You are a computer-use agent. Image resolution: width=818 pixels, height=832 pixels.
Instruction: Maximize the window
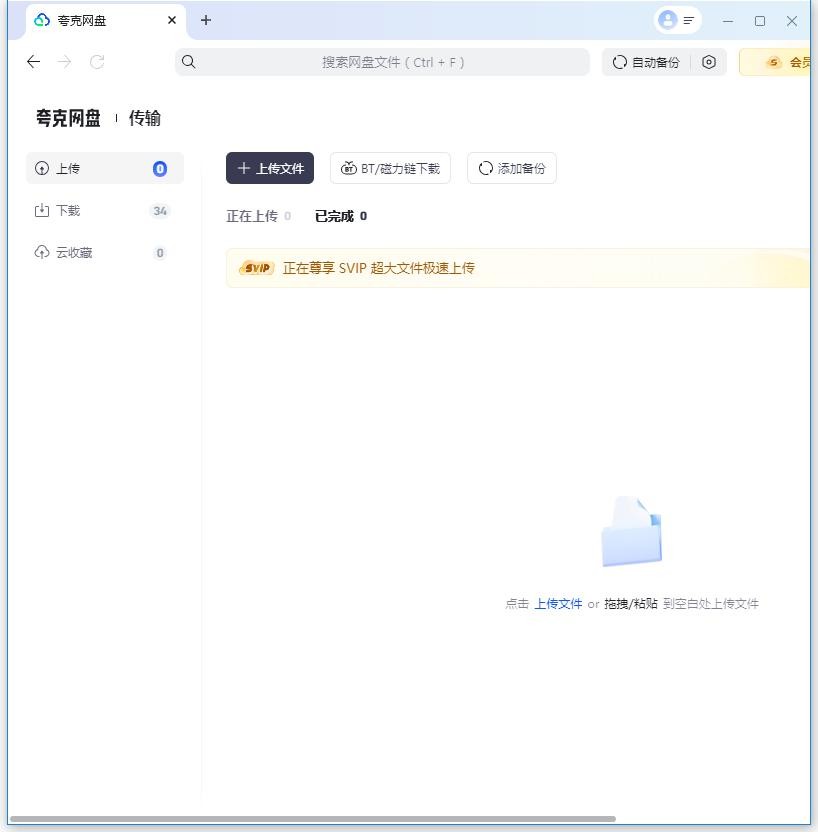point(760,21)
